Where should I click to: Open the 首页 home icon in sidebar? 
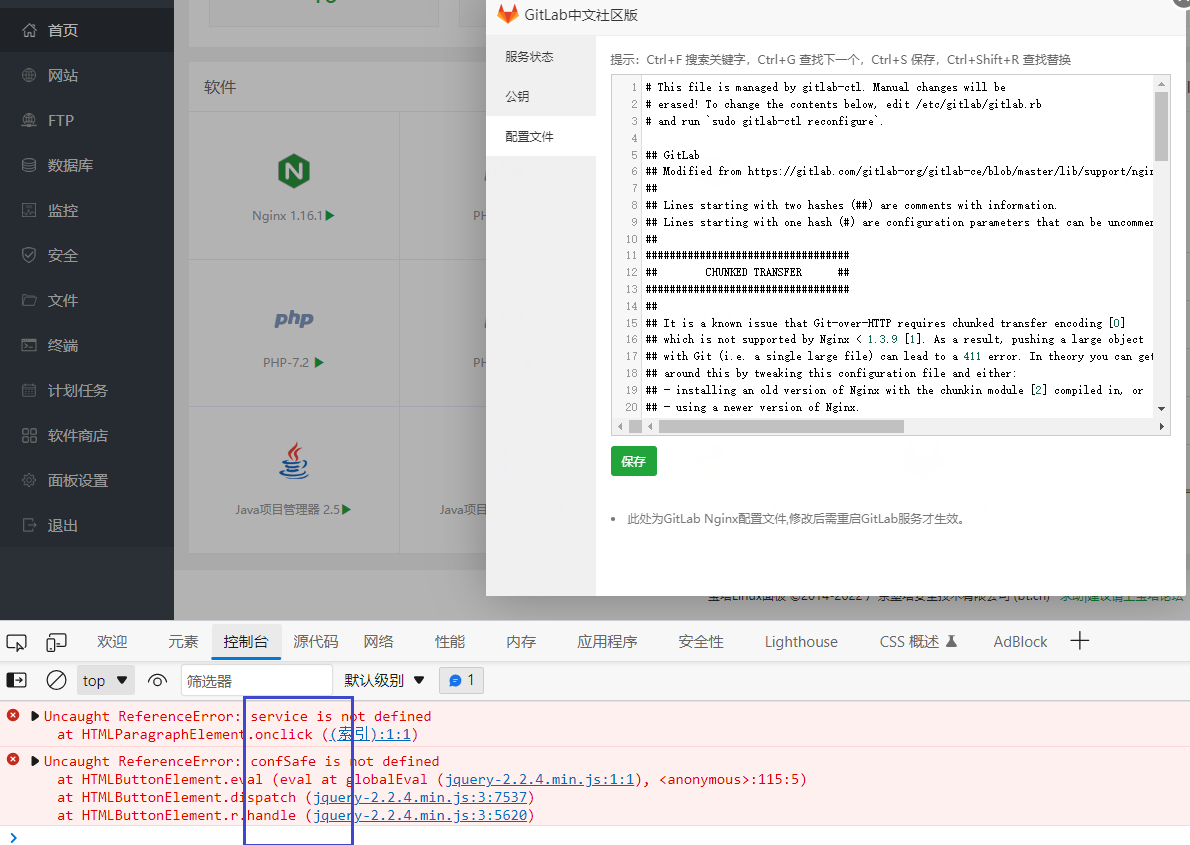(x=29, y=30)
